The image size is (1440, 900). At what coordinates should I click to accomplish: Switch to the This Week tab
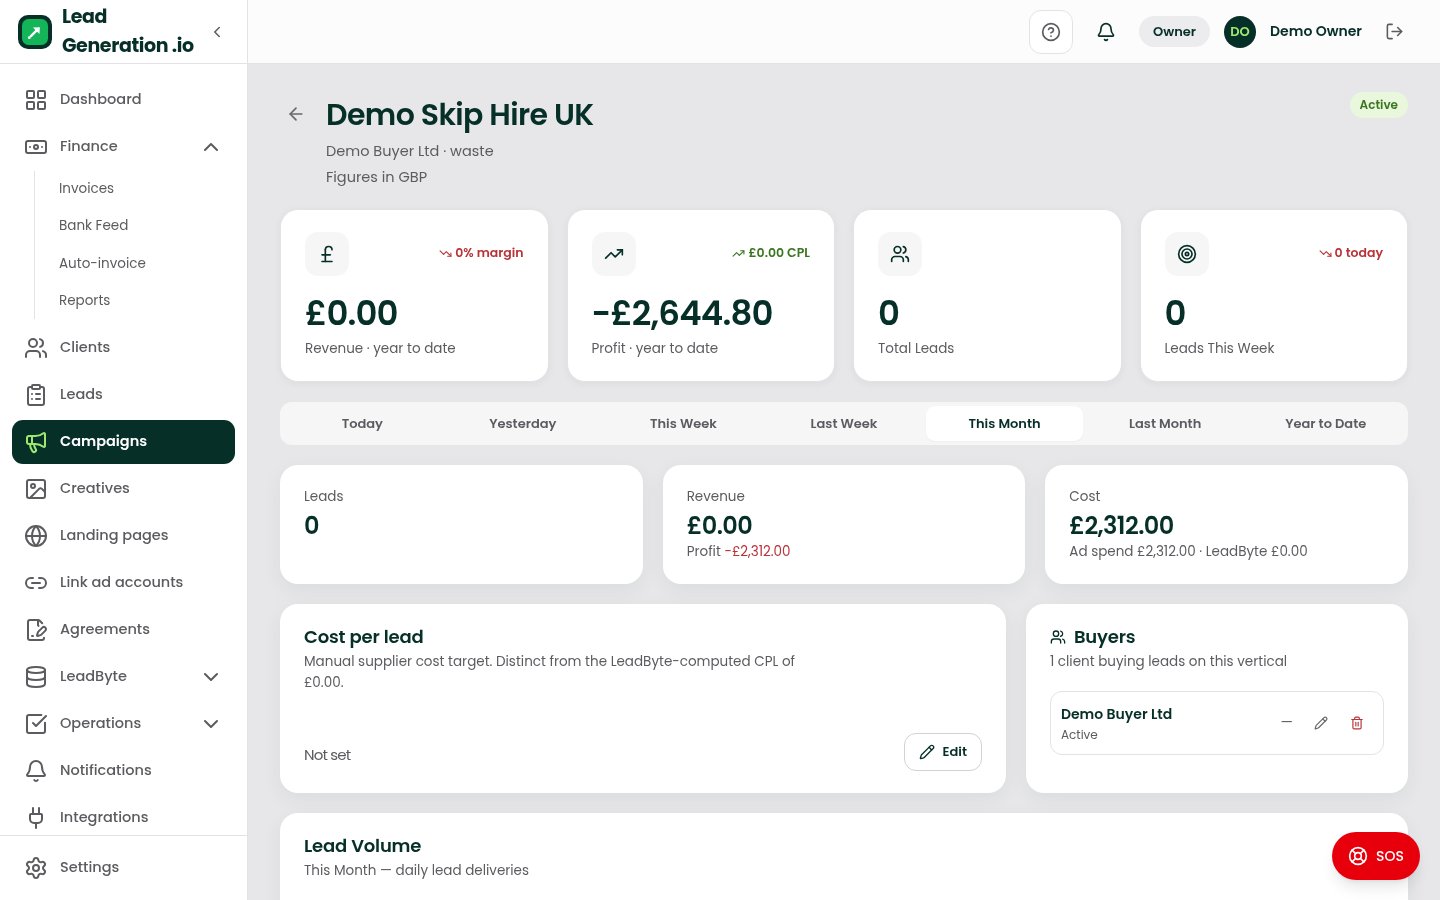point(683,424)
